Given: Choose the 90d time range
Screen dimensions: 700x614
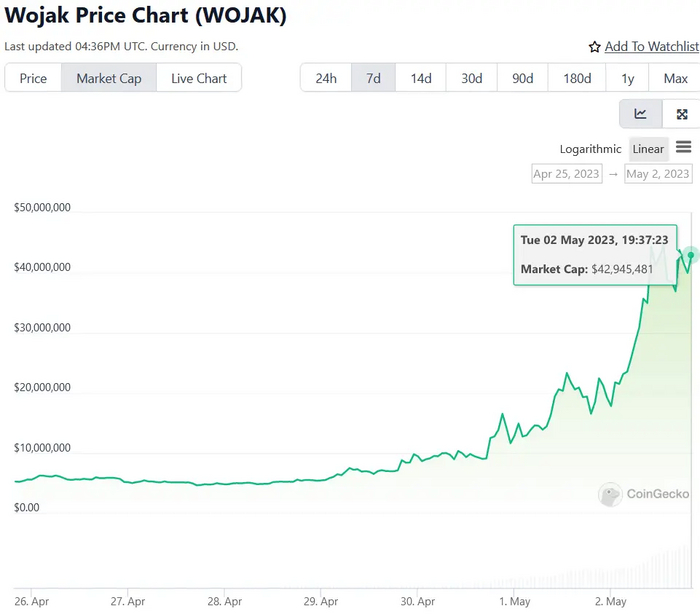Looking at the screenshot, I should (x=523, y=78).
